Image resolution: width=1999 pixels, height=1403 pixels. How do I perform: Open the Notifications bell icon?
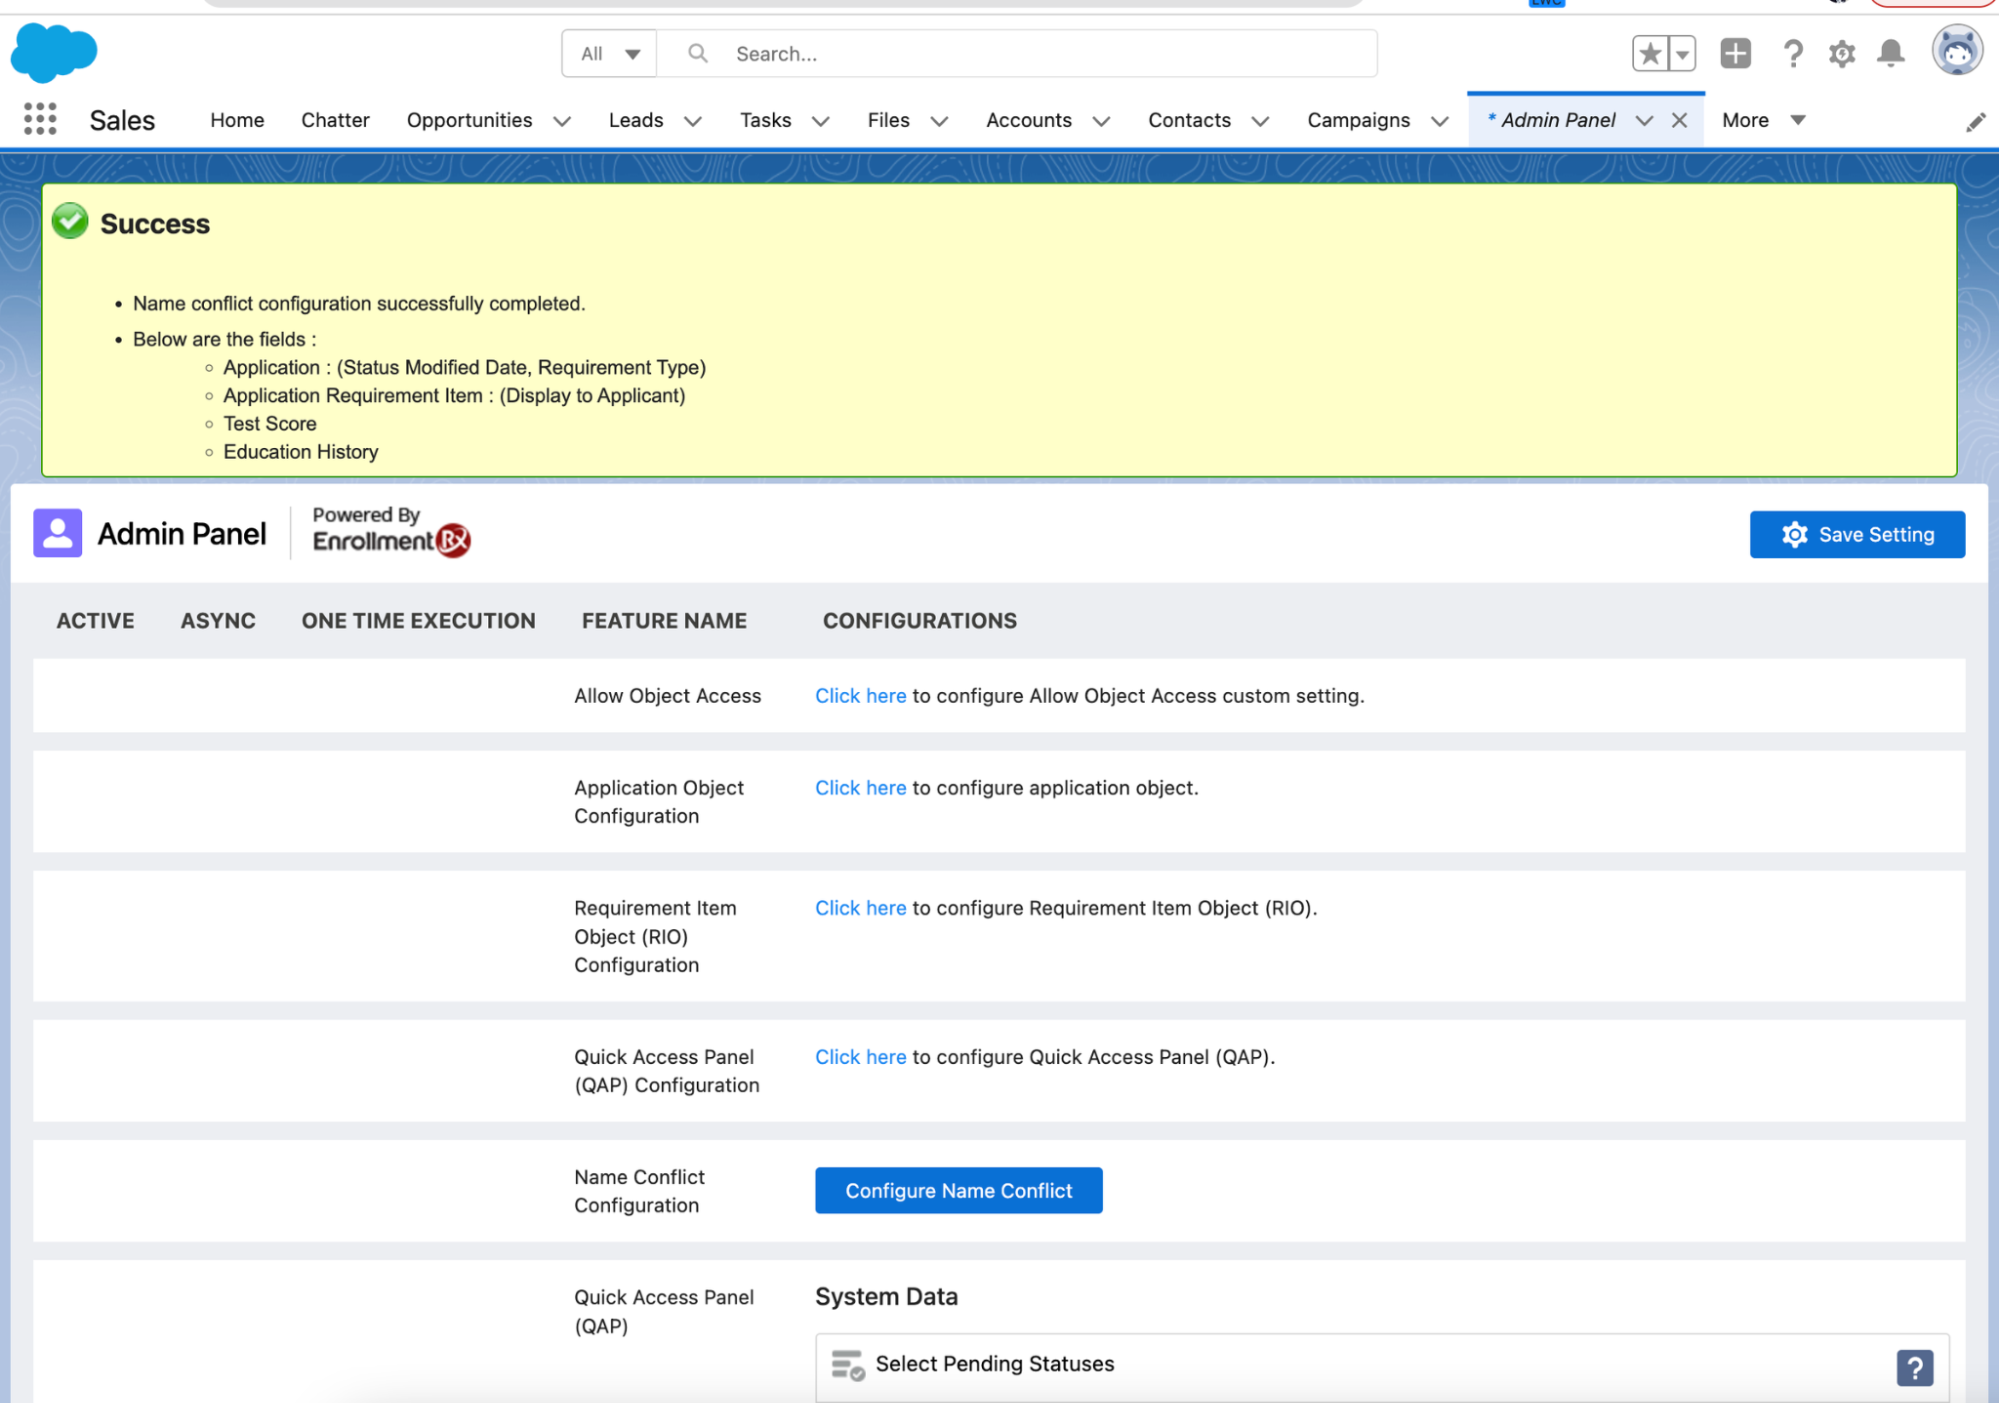click(1890, 53)
